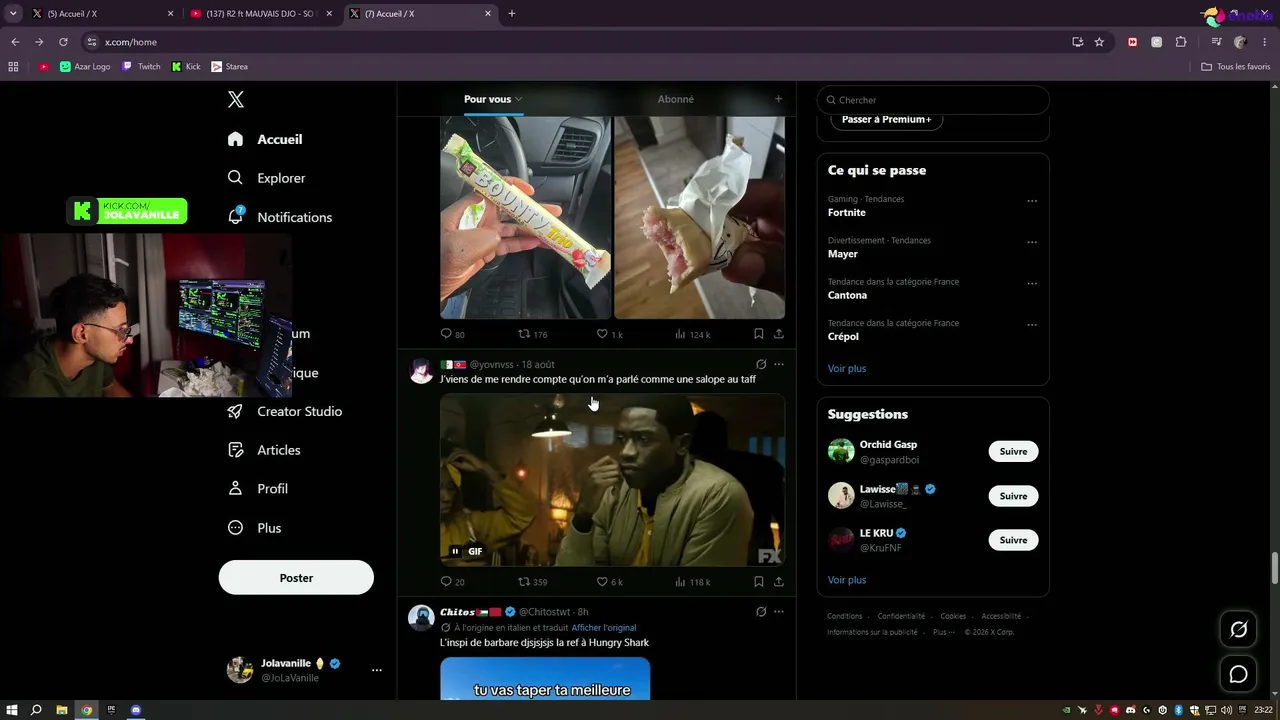This screenshot has height=720, width=1280.
Task: Open the Cantona trend options menu
Action: (1032, 284)
